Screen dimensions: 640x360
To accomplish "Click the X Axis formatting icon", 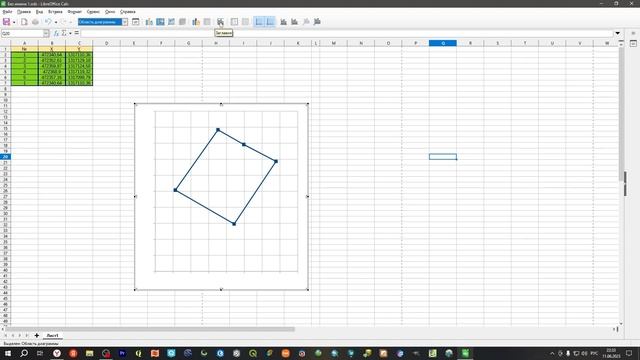I will point(283,22).
